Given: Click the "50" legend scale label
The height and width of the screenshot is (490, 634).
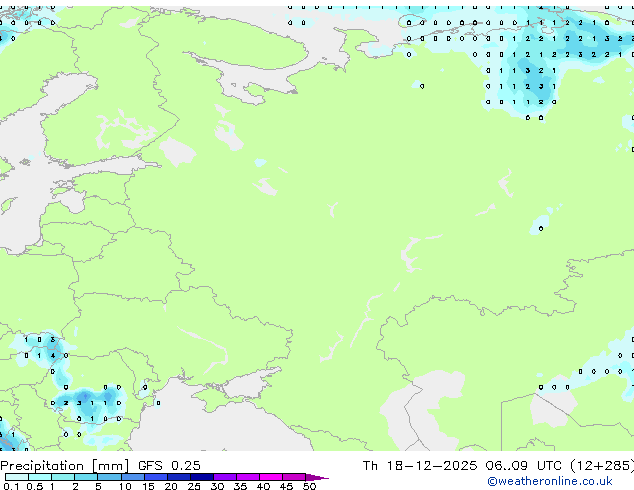Looking at the screenshot, I should tap(309, 486).
